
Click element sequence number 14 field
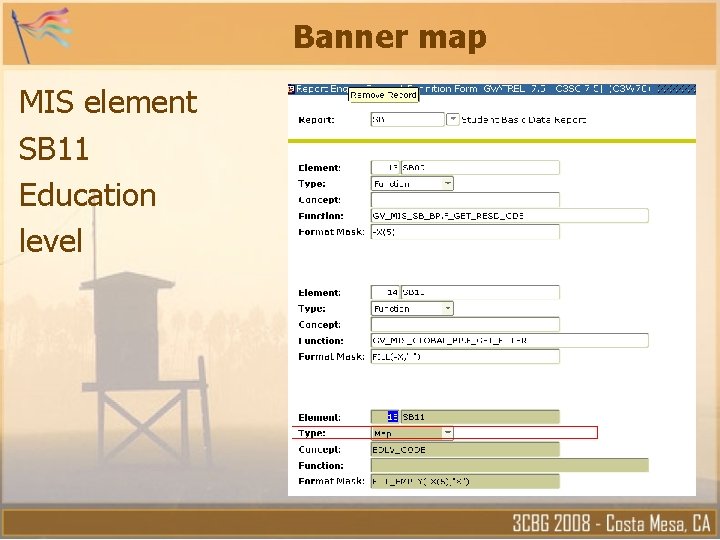pos(385,292)
